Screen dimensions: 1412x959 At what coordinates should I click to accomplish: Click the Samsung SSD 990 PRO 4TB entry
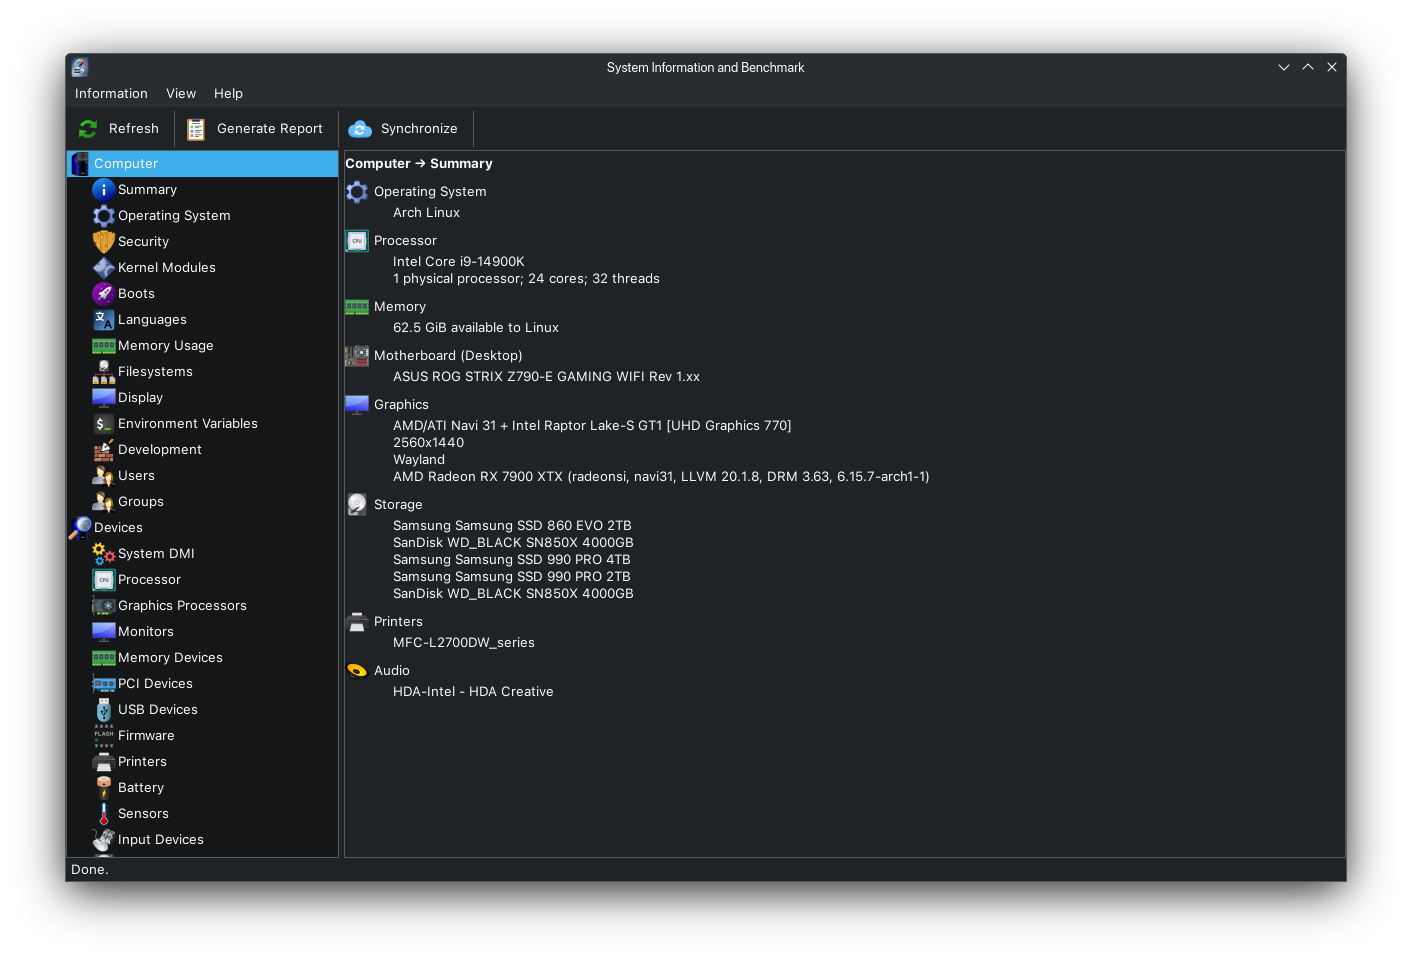click(512, 559)
